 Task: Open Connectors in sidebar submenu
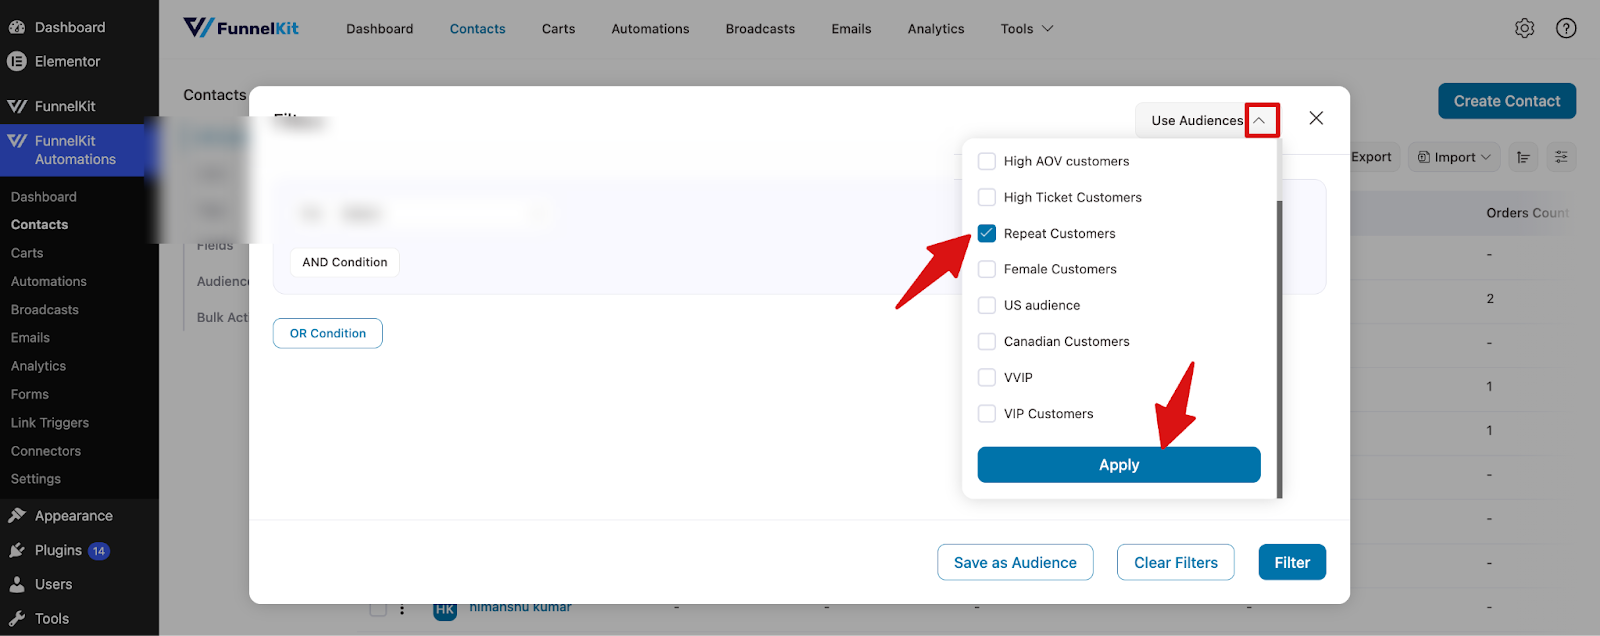pos(46,451)
